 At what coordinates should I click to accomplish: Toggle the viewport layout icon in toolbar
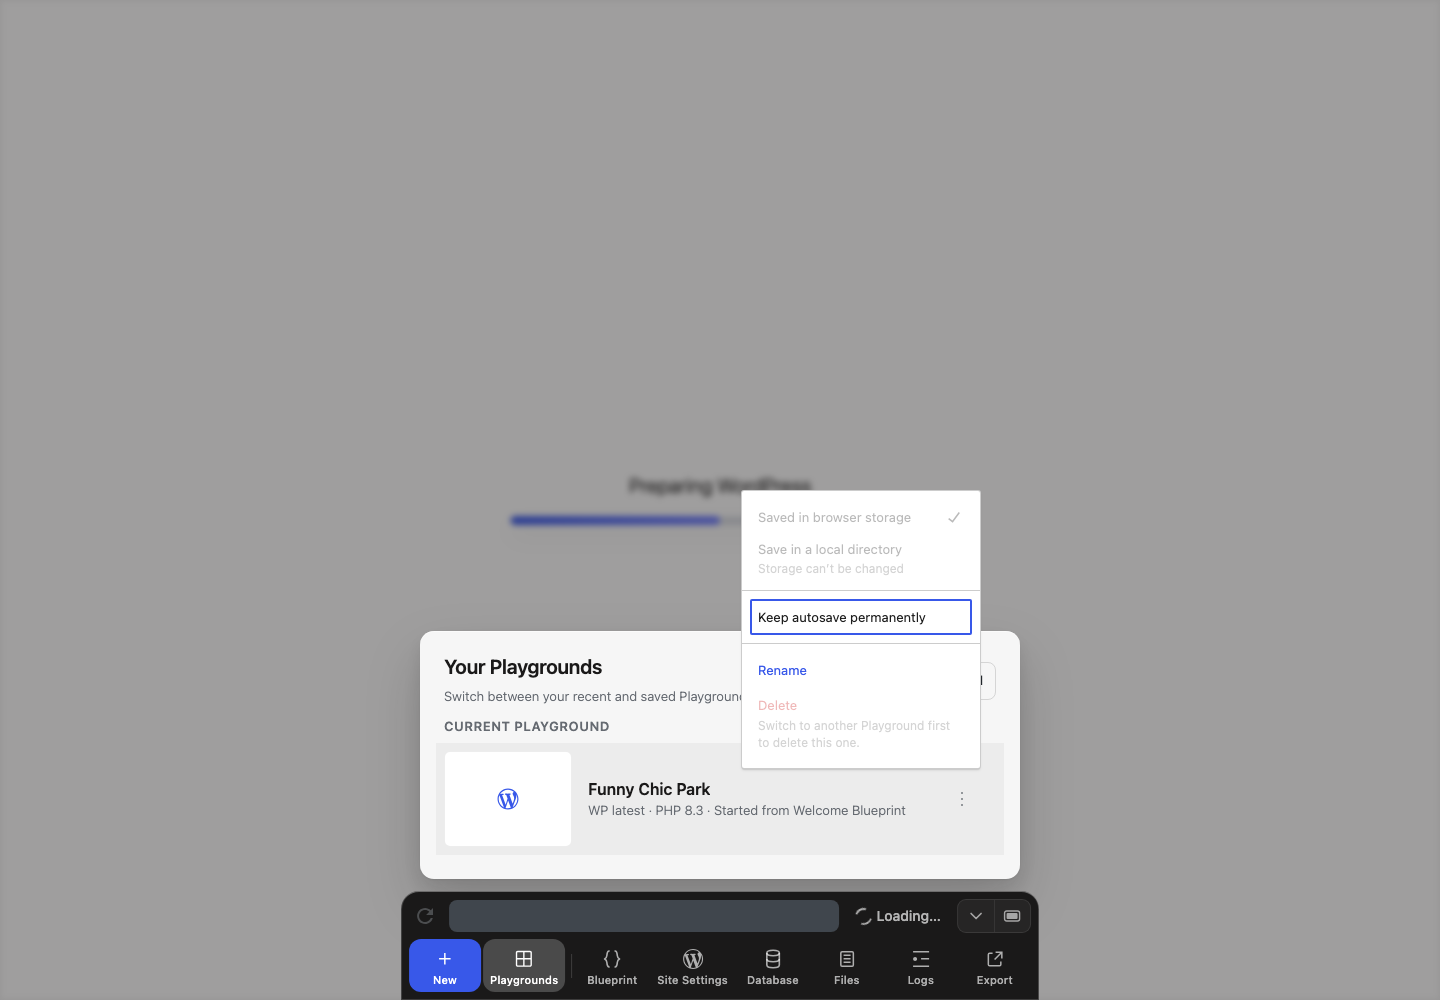1012,916
